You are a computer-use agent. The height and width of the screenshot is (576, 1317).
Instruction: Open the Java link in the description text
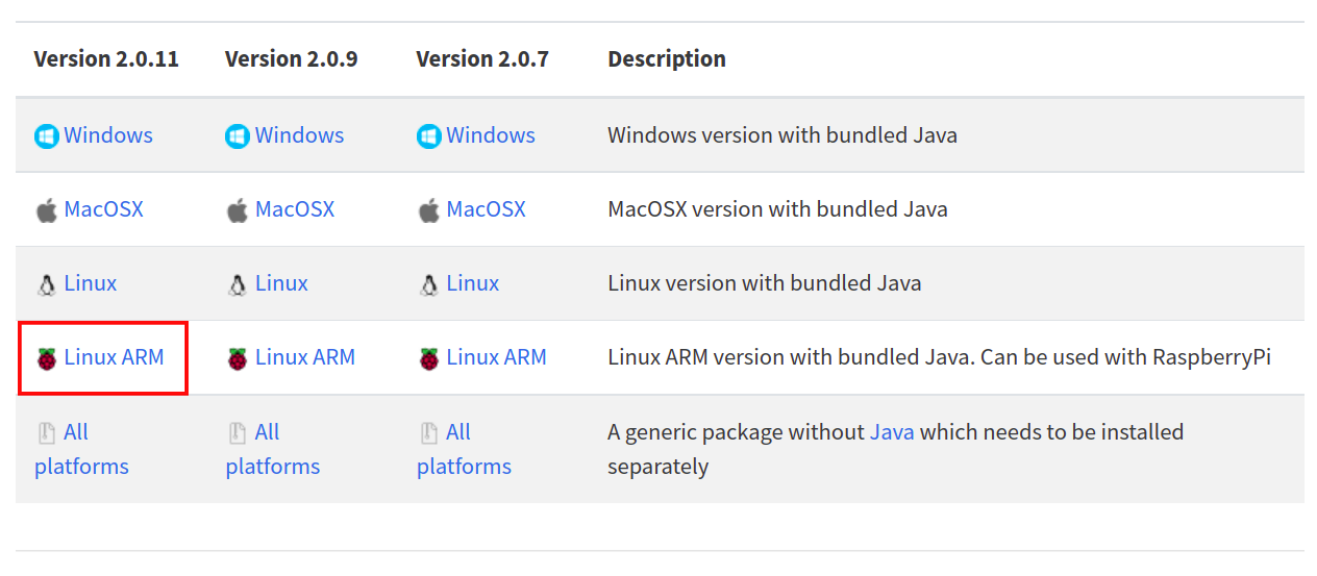[x=891, y=431]
